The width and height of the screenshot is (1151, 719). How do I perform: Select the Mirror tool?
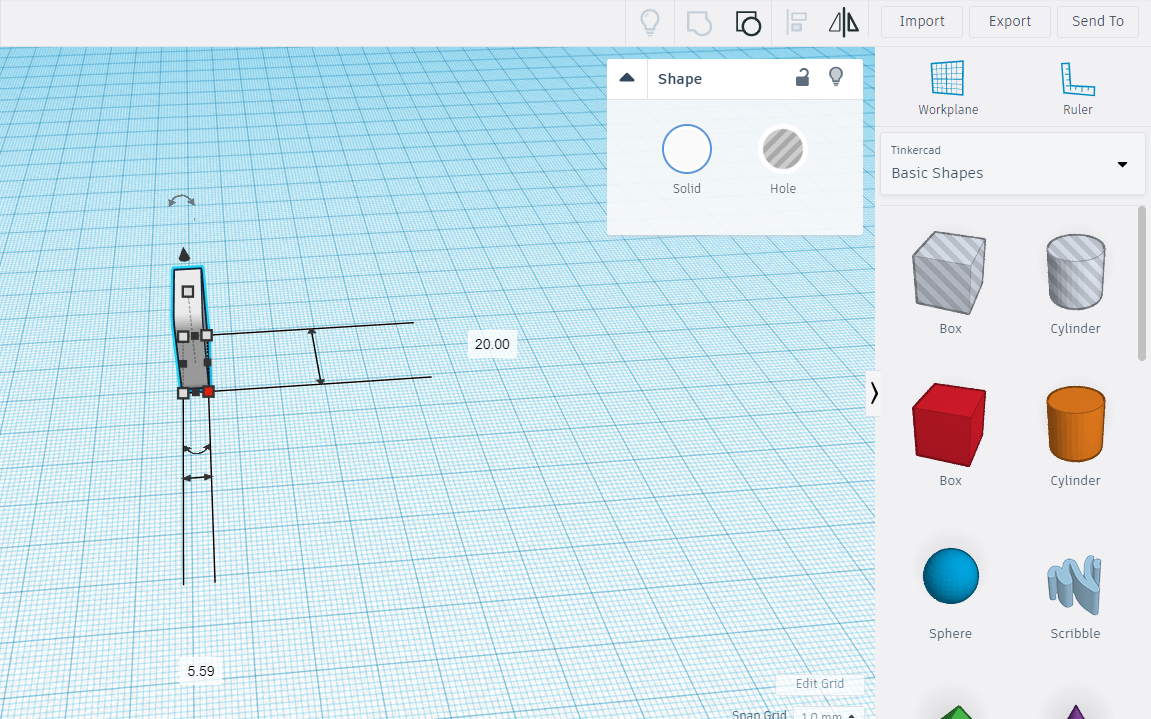(843, 23)
